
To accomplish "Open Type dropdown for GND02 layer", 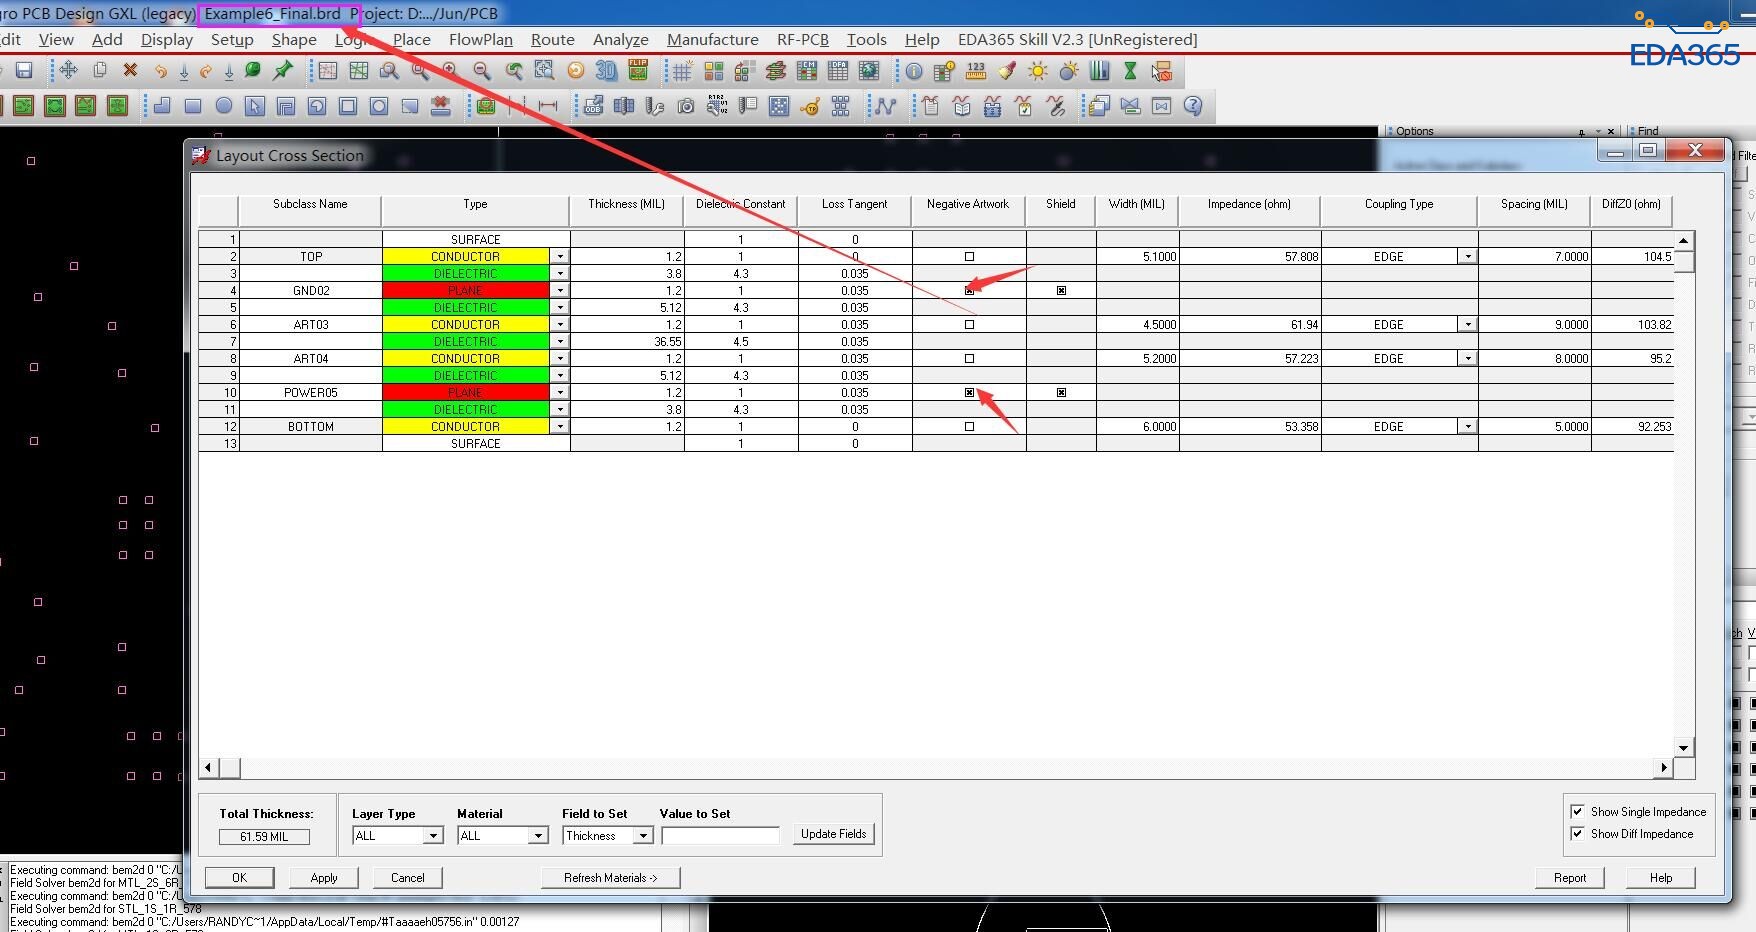I will (x=560, y=291).
